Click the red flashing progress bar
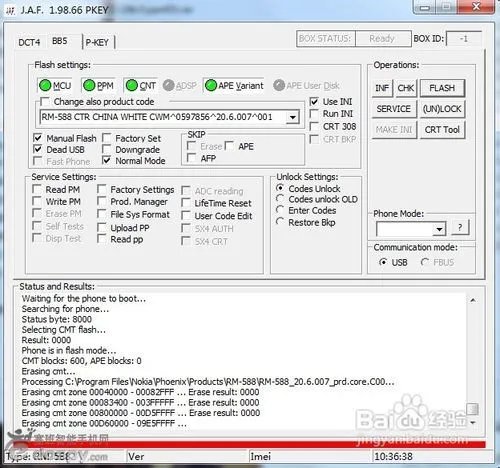 point(250,444)
